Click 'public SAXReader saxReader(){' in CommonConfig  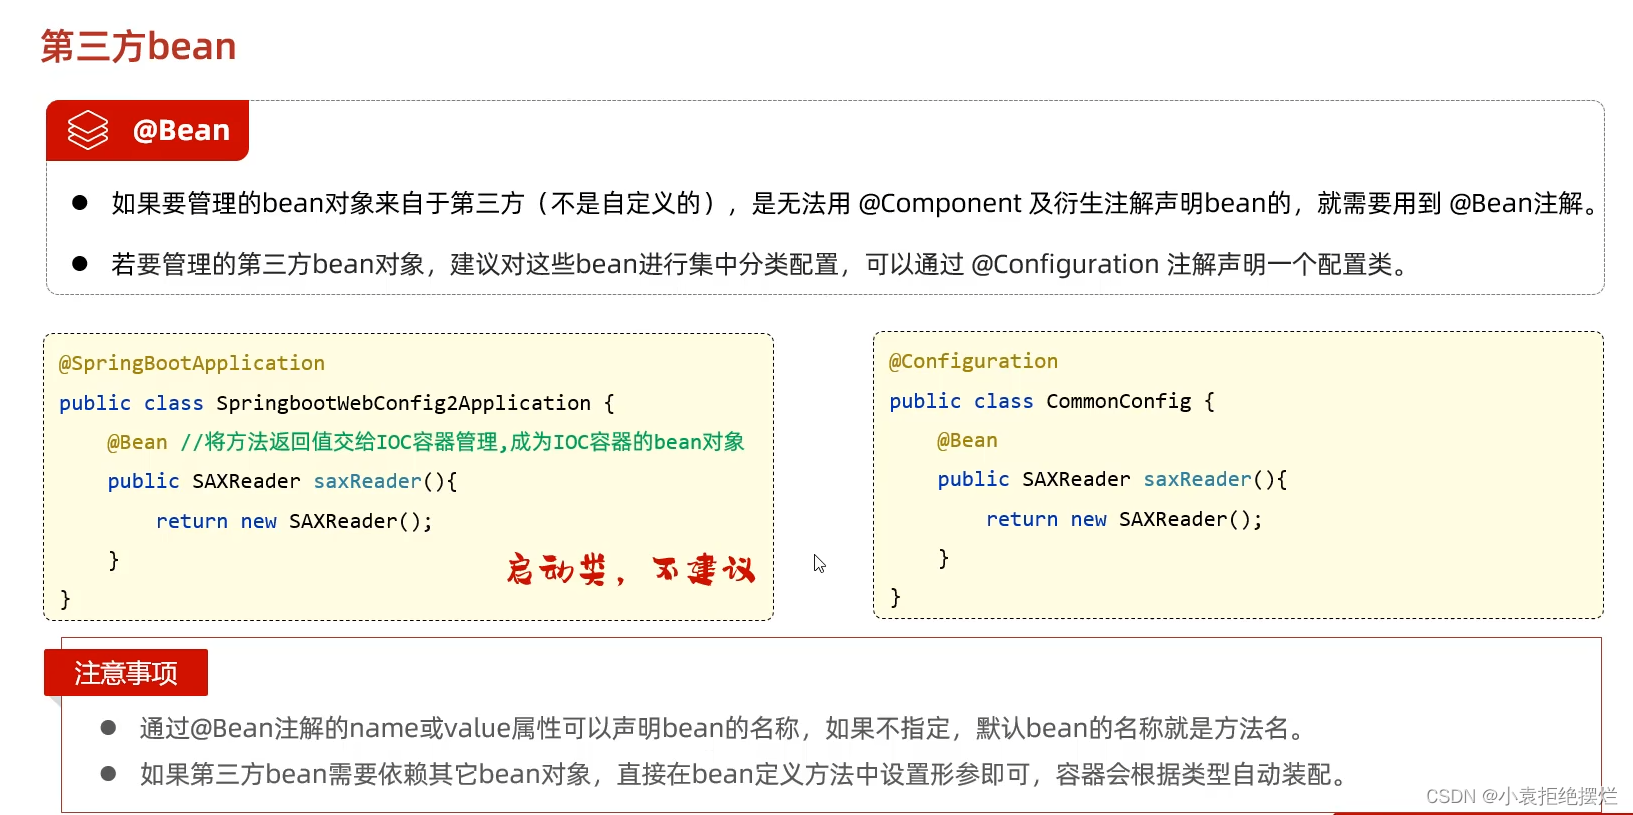coord(1112,479)
